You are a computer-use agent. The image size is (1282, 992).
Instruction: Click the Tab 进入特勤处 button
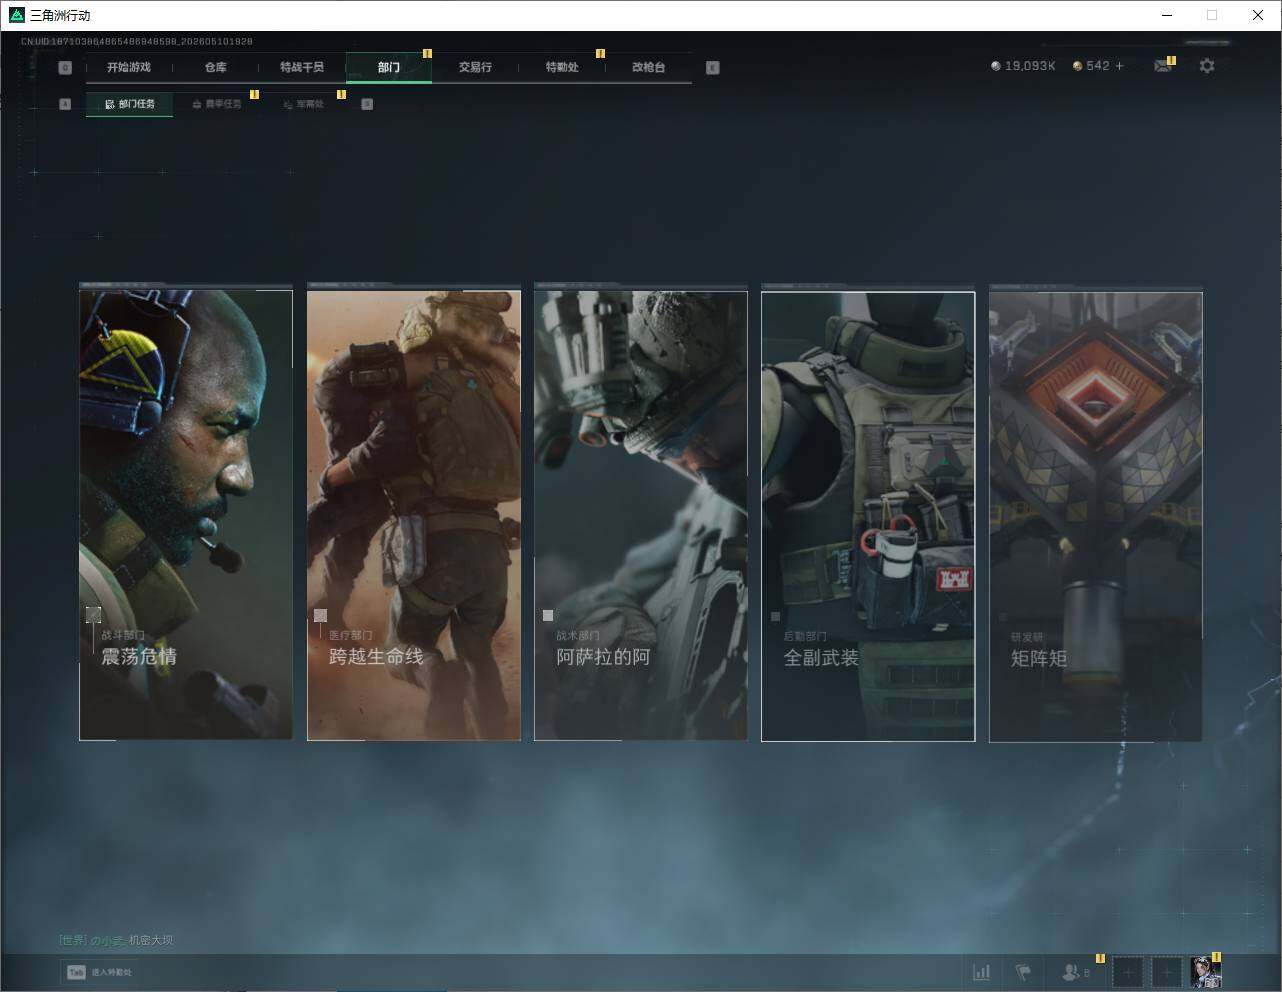point(99,972)
